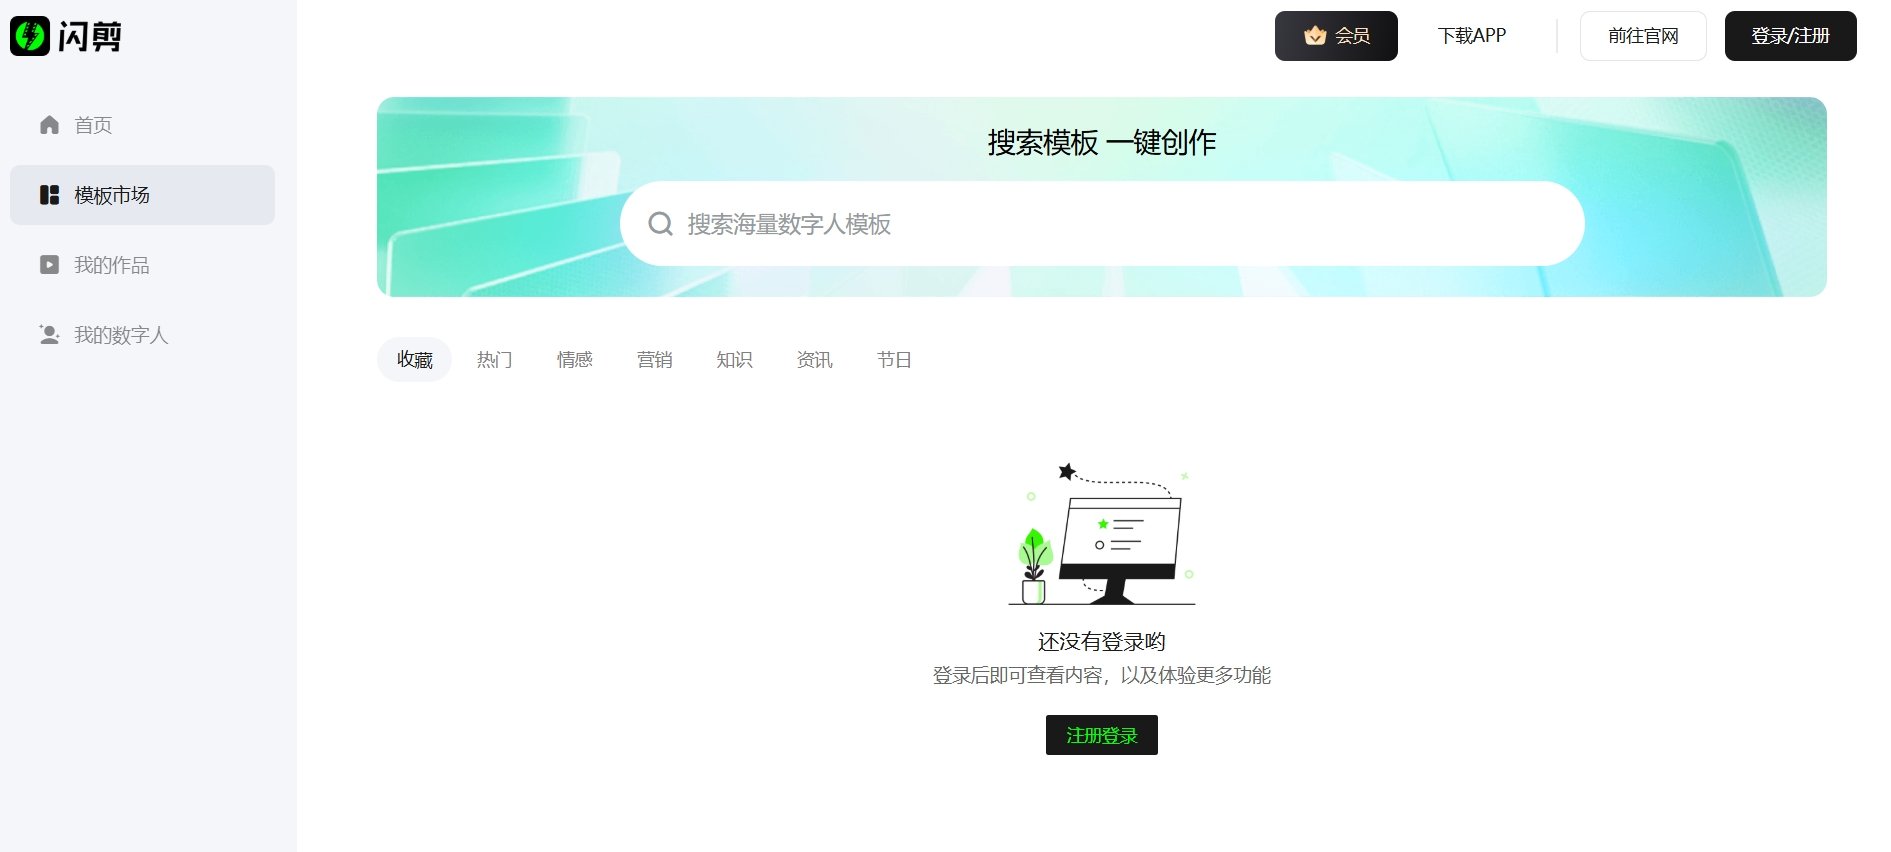
Task: Go to the 知识 tab
Action: click(x=734, y=360)
